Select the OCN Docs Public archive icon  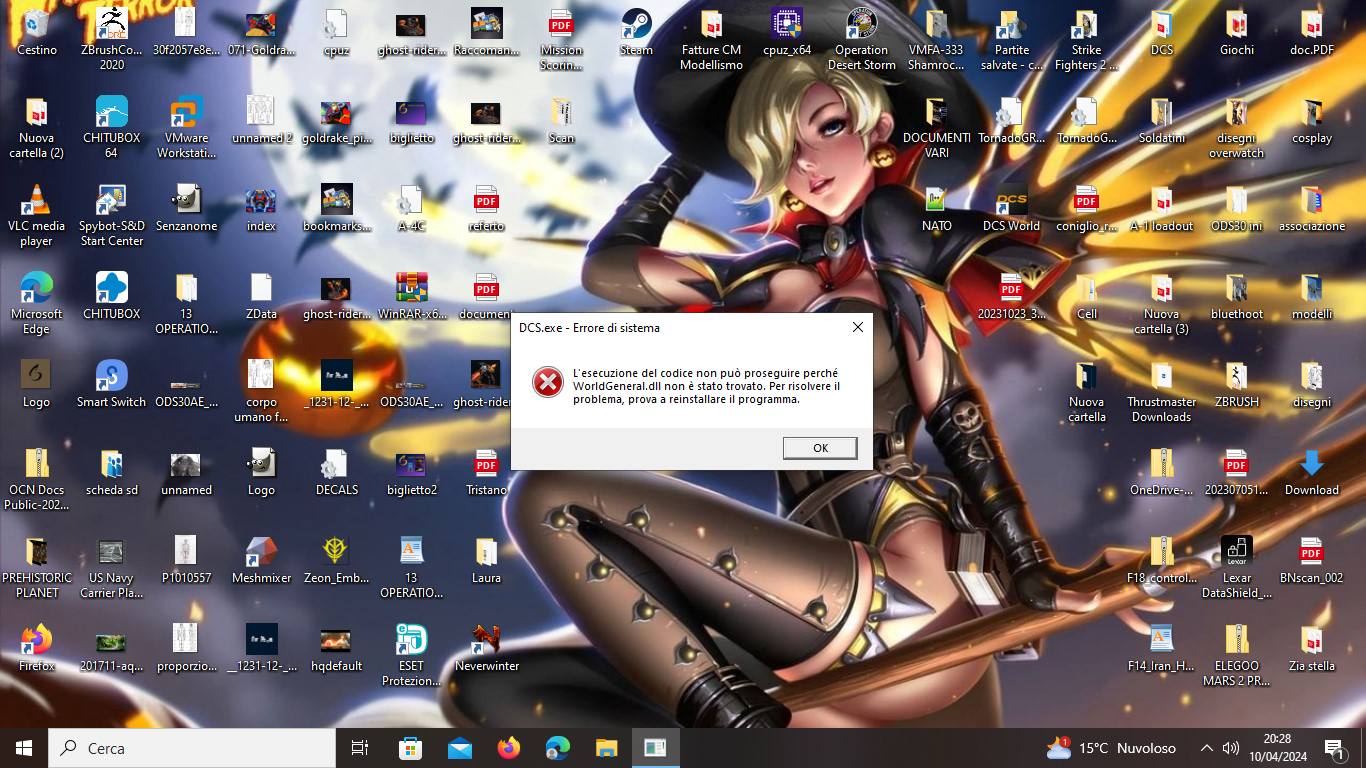(37, 478)
